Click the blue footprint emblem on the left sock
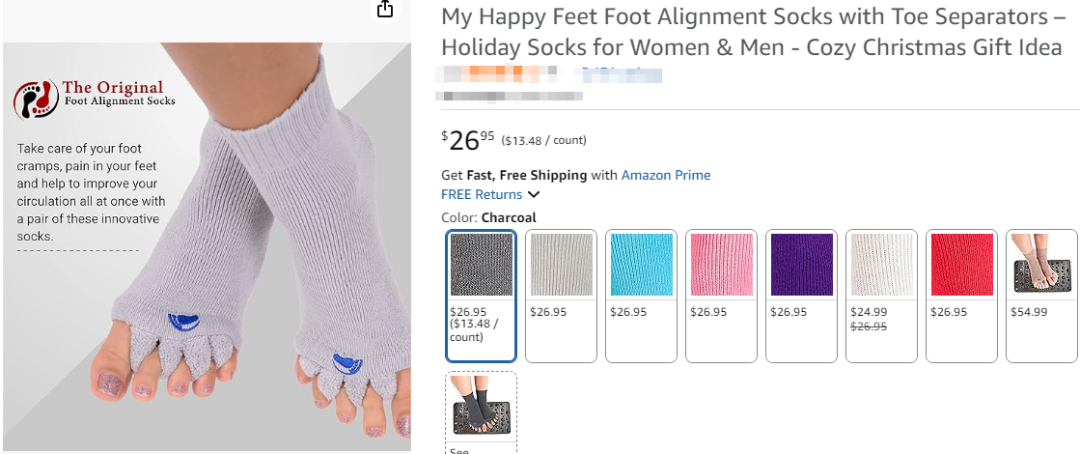The height and width of the screenshot is (454, 1080). 183,321
